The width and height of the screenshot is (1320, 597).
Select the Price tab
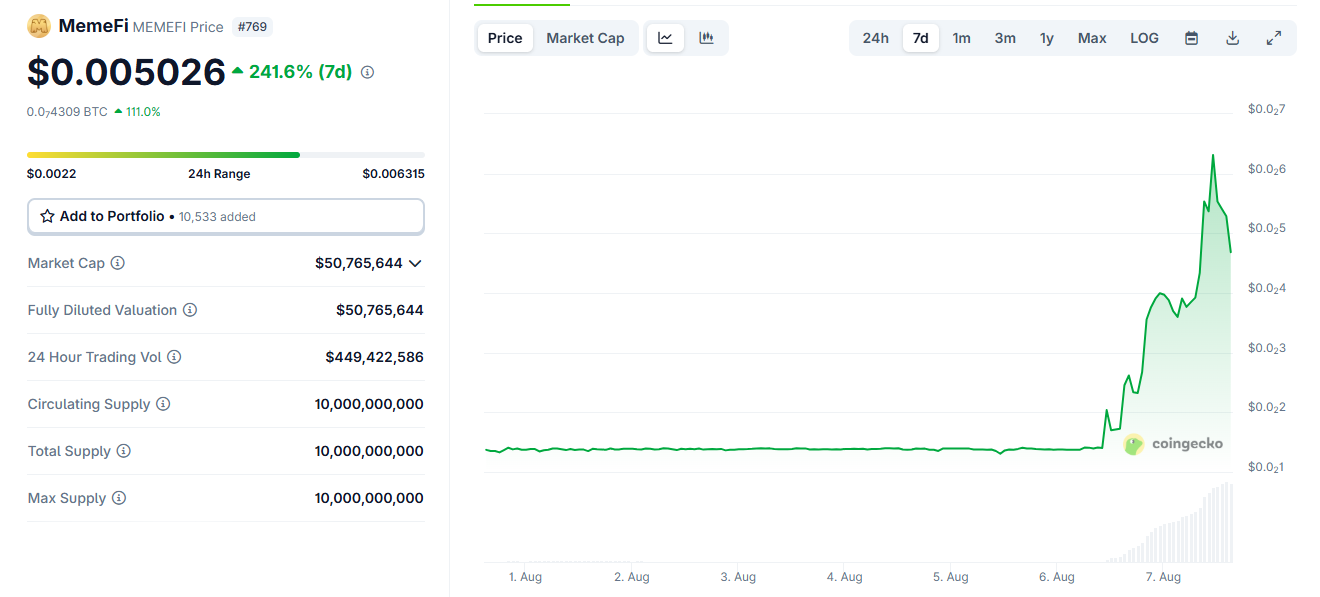[x=505, y=38]
